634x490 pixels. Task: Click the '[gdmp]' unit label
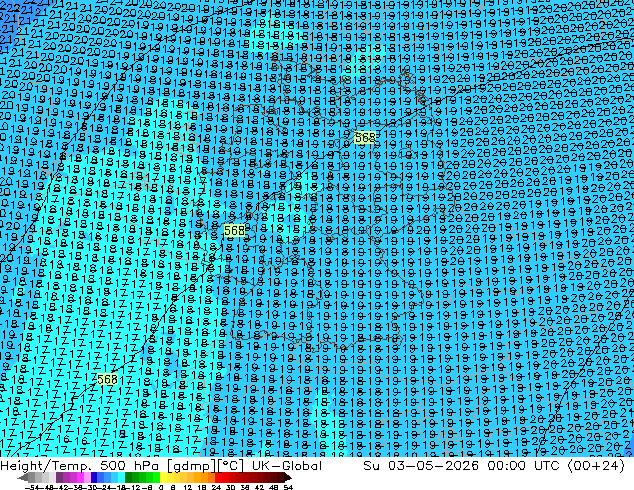192,466
